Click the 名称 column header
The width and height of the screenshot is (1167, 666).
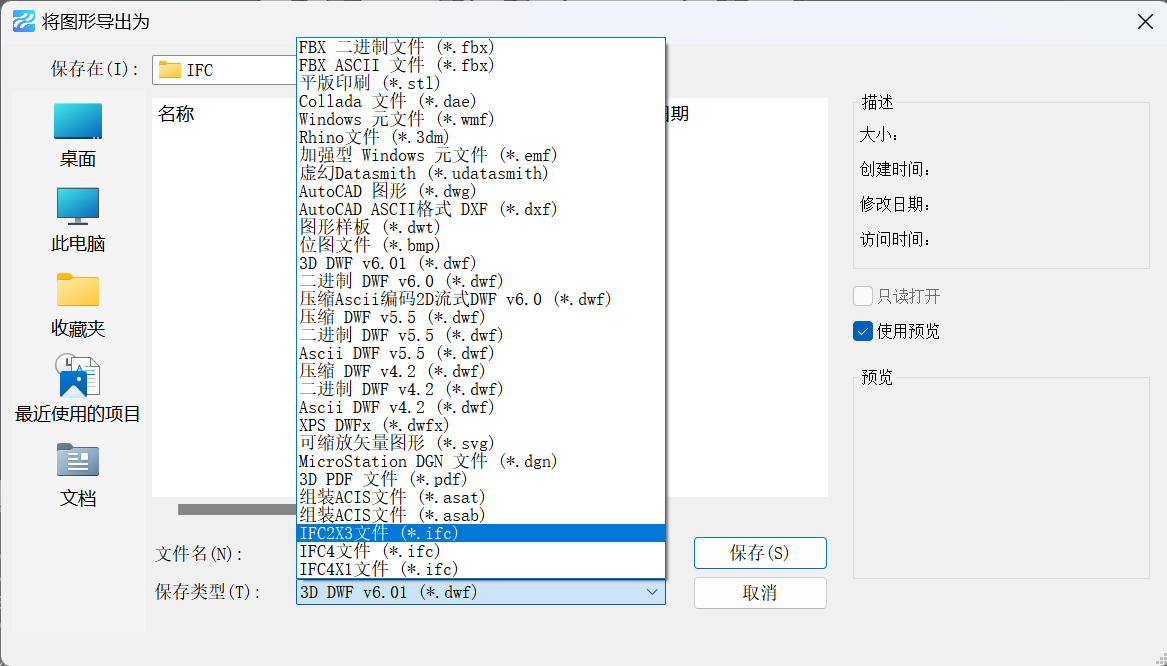tap(176, 114)
